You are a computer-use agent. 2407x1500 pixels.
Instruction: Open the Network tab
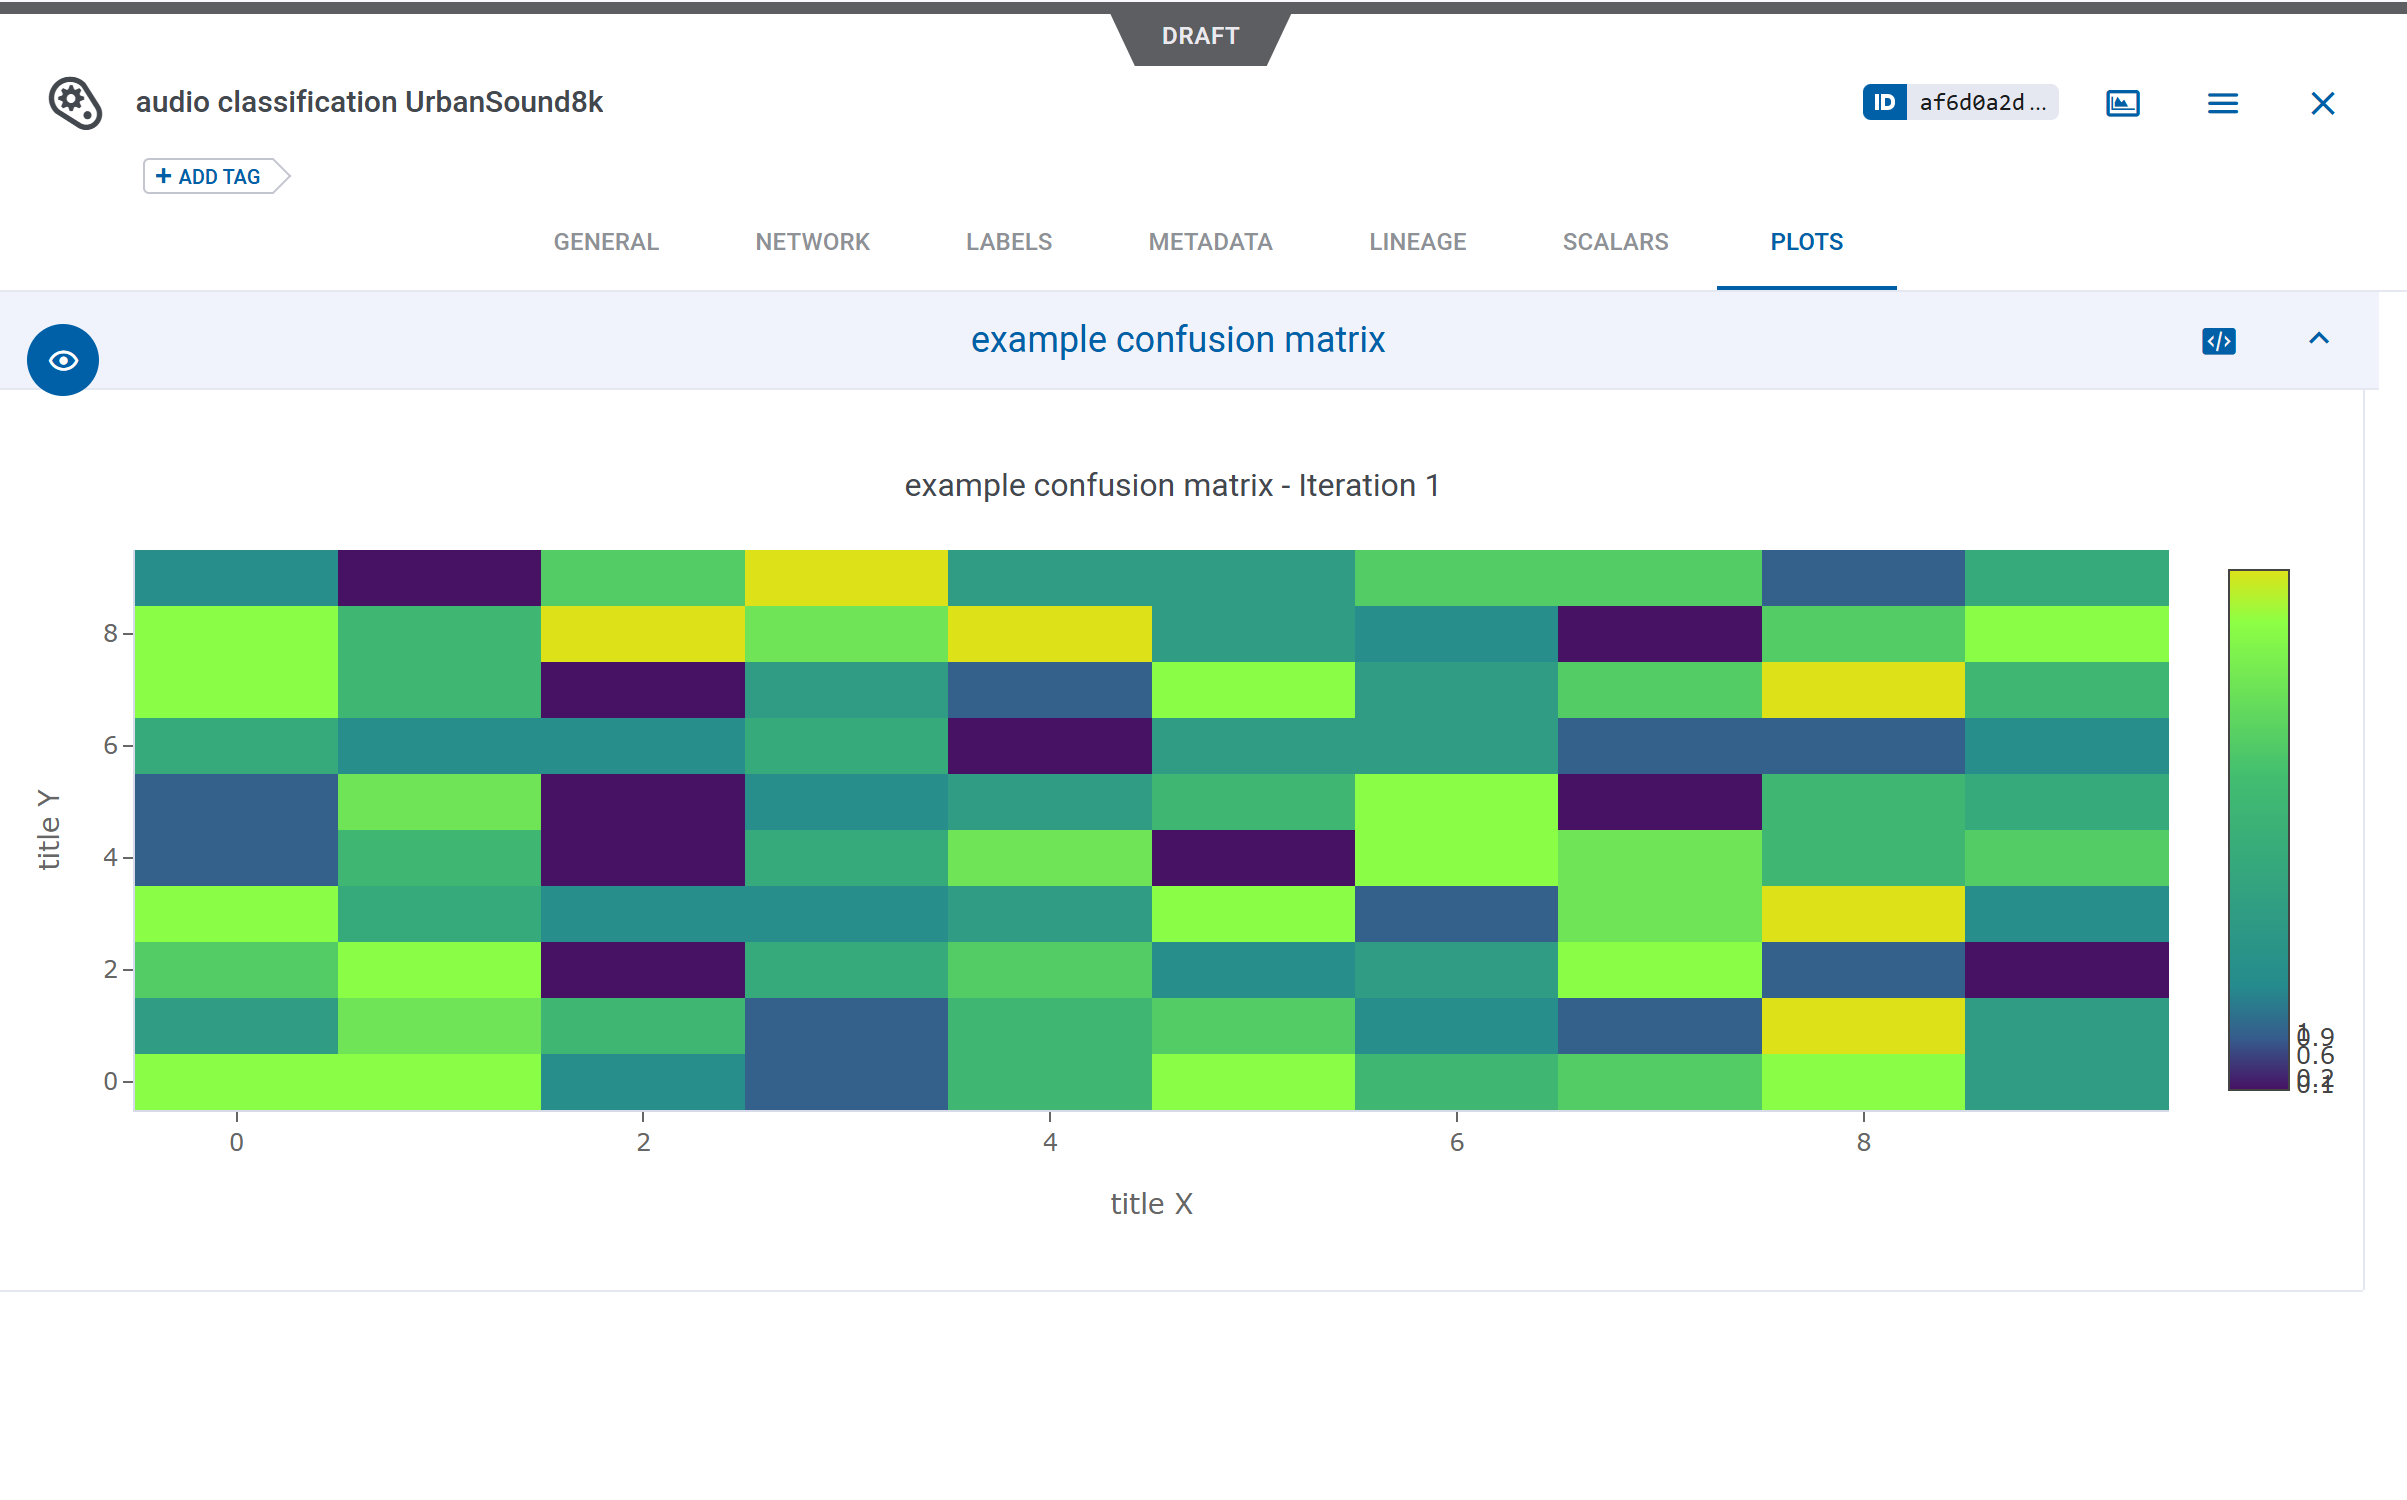click(x=812, y=242)
